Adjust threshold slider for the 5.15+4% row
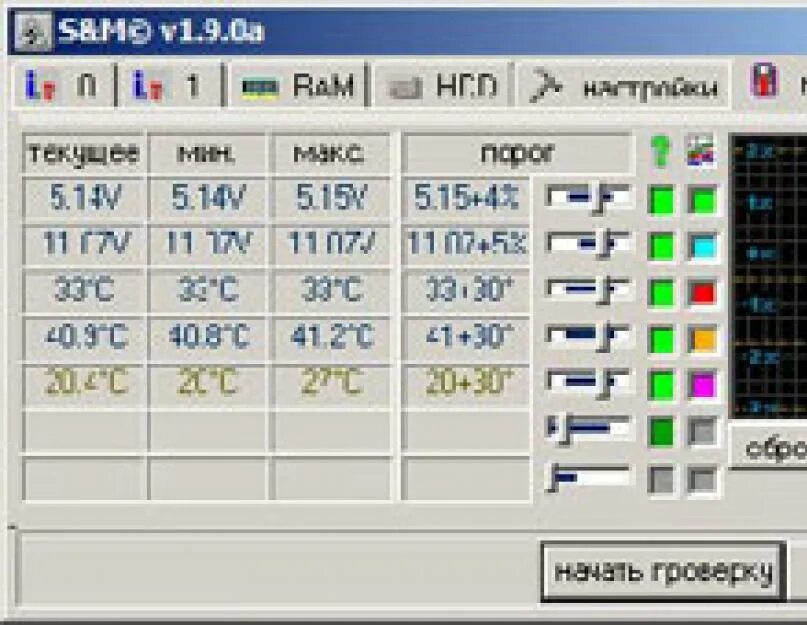Image resolution: width=807 pixels, height=625 pixels. tap(589, 199)
